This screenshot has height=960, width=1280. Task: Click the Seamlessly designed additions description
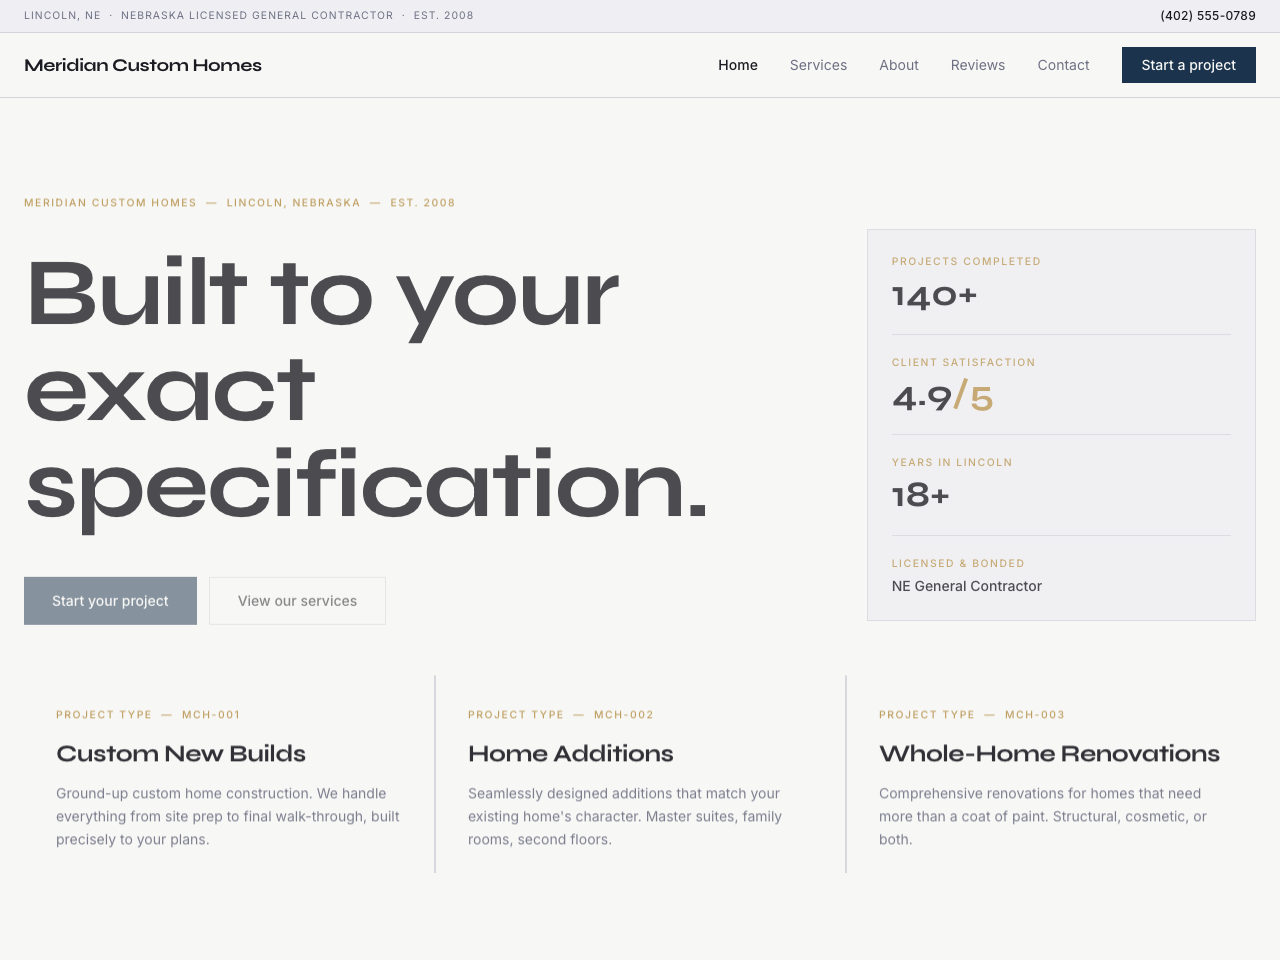coord(625,816)
